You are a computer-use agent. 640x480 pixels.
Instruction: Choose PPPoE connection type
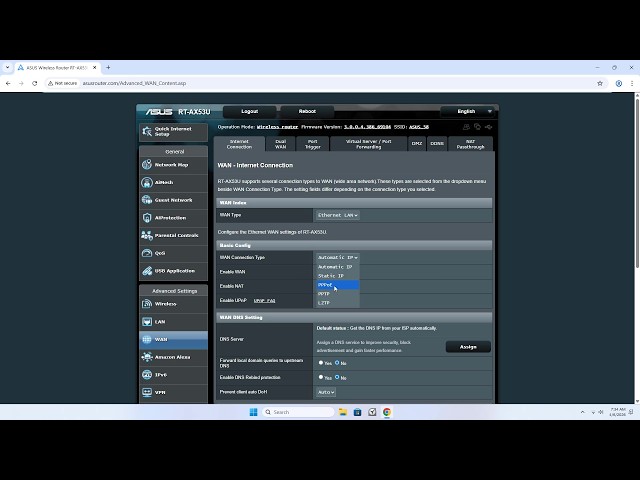pyautogui.click(x=338, y=285)
